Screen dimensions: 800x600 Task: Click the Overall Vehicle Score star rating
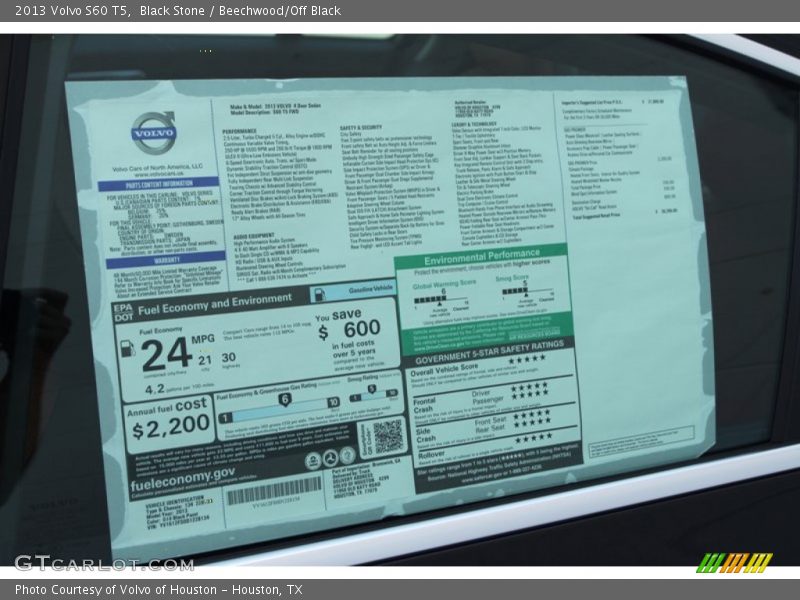coord(527,360)
